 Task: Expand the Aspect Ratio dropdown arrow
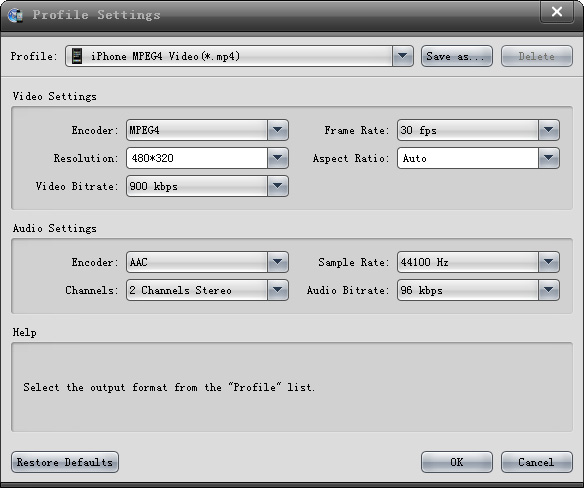click(x=548, y=158)
